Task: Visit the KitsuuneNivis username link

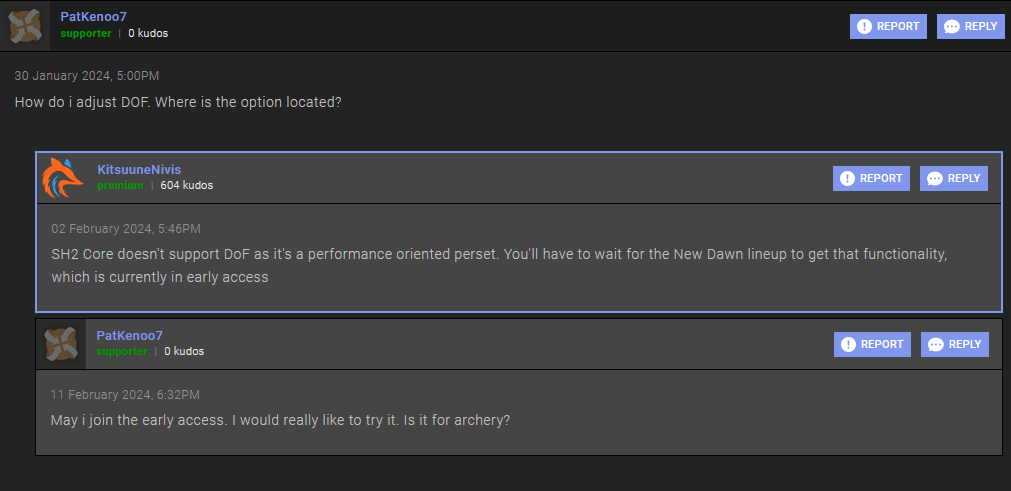Action: [x=139, y=169]
